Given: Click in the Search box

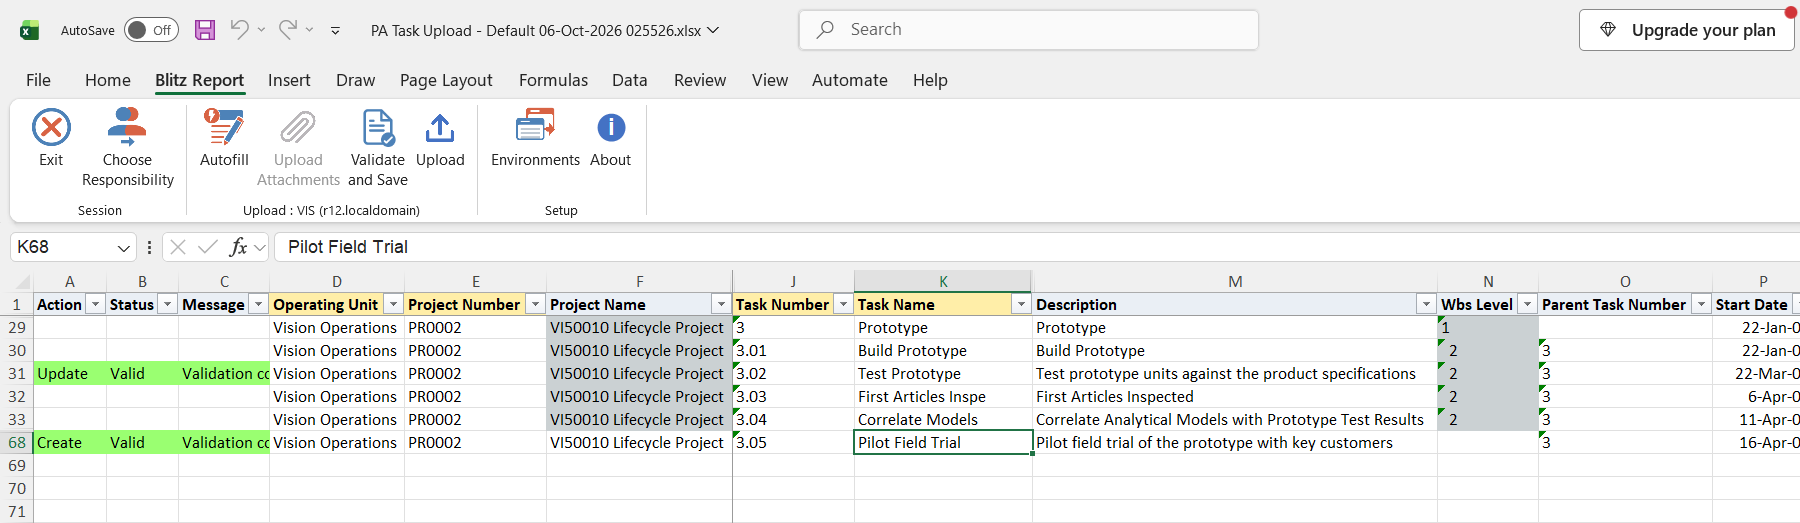Looking at the screenshot, I should click(1028, 30).
